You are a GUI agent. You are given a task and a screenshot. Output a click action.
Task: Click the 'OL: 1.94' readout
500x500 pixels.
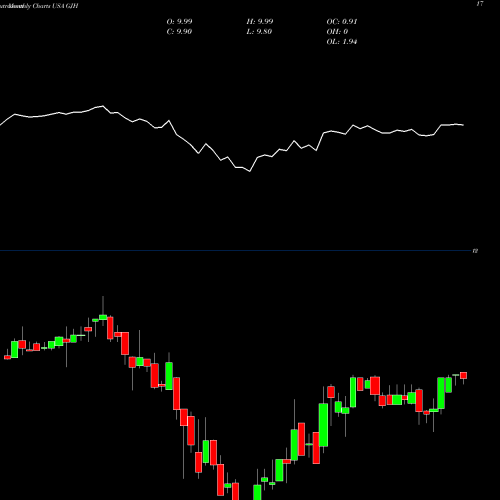342,42
